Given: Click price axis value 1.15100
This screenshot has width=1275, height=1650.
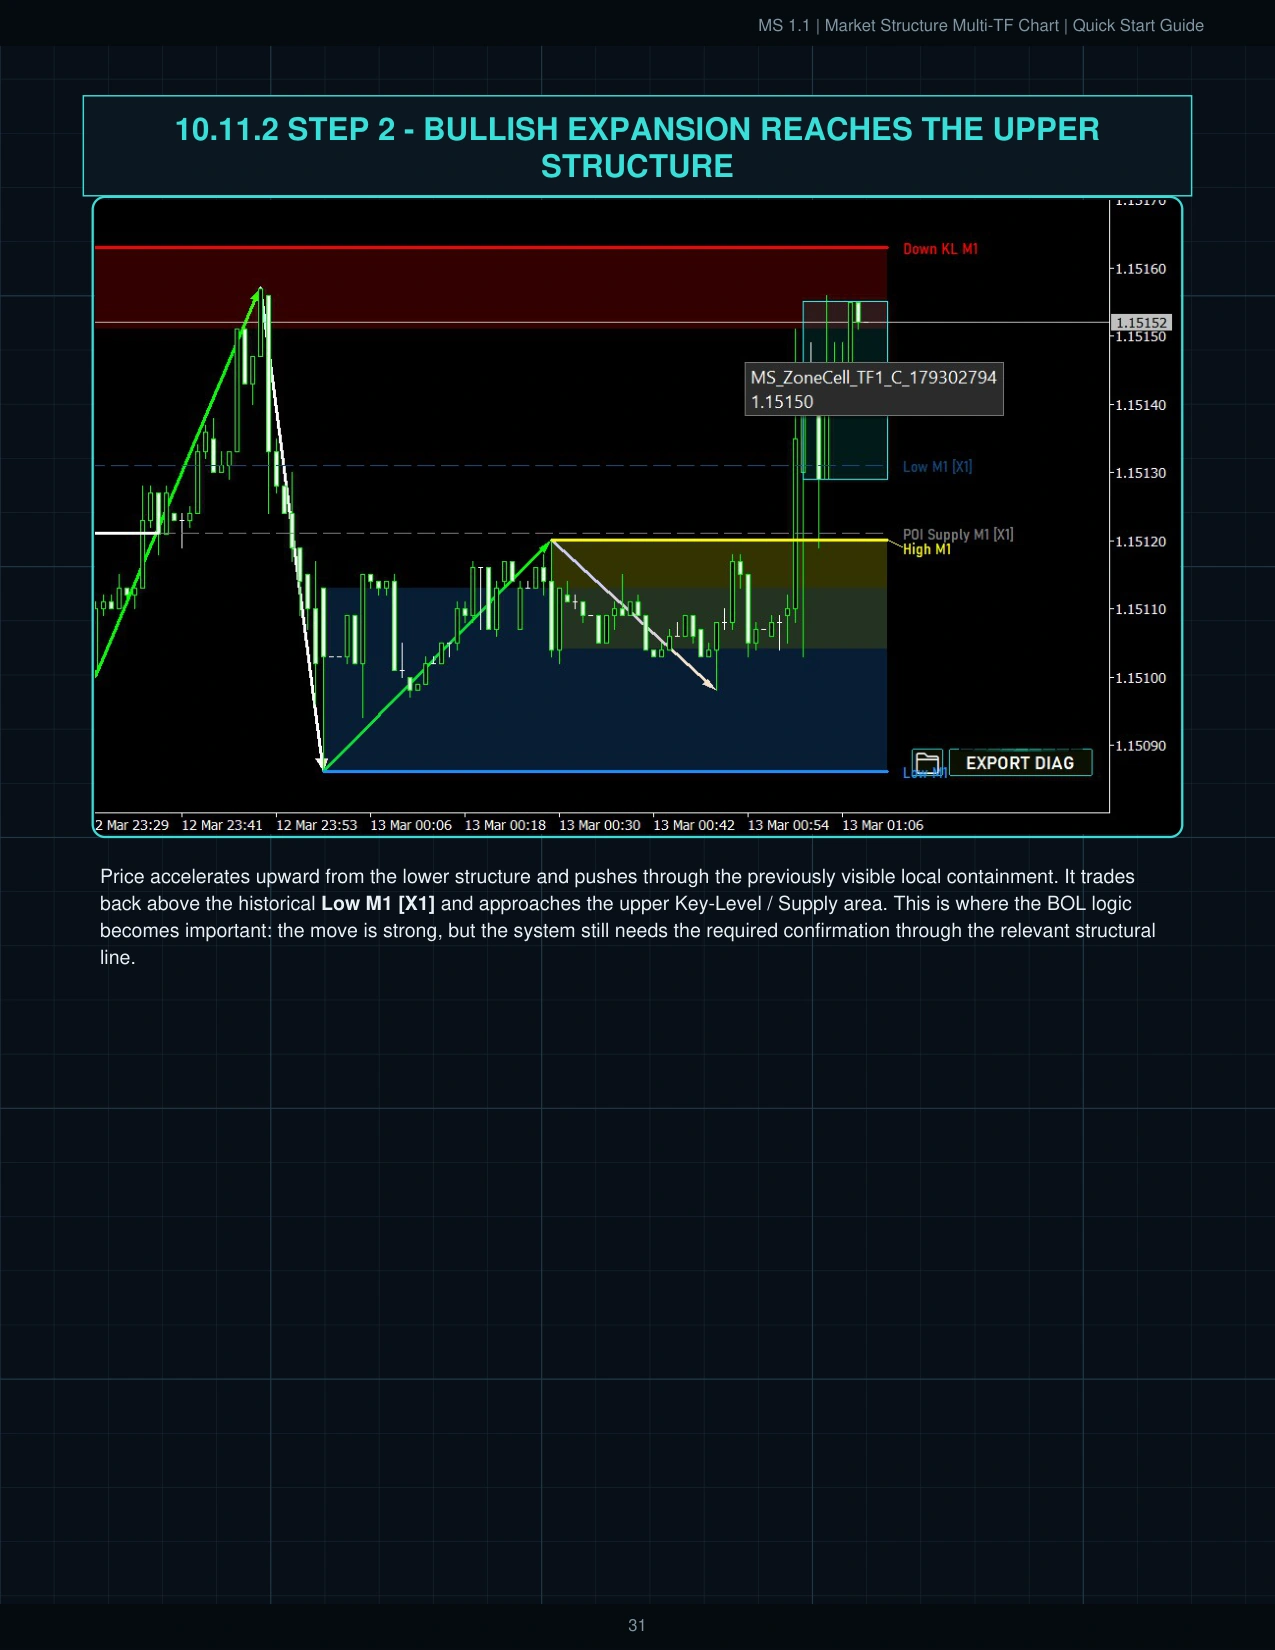Looking at the screenshot, I should tap(1141, 678).
